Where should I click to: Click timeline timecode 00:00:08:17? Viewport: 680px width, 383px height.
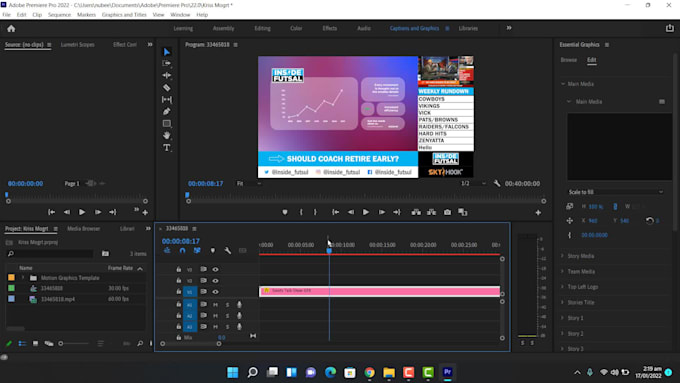(181, 241)
